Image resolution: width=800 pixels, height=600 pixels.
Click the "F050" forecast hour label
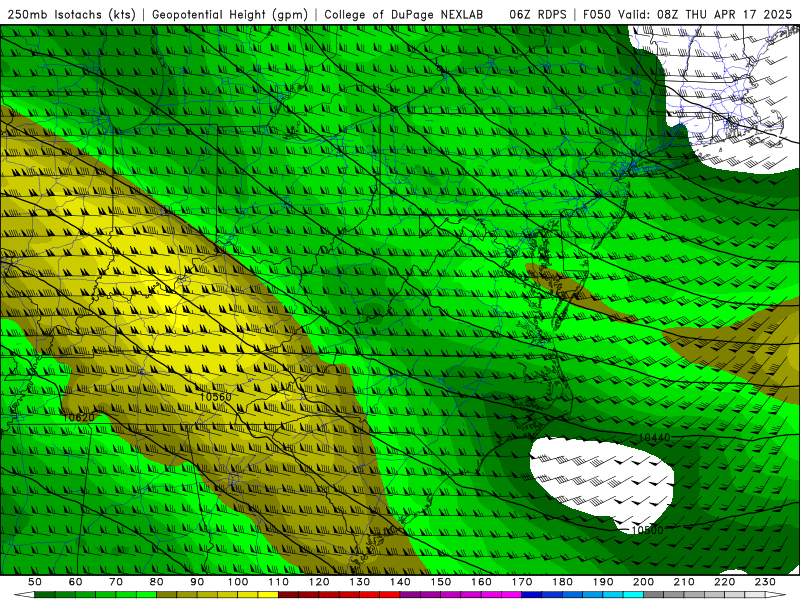click(596, 14)
